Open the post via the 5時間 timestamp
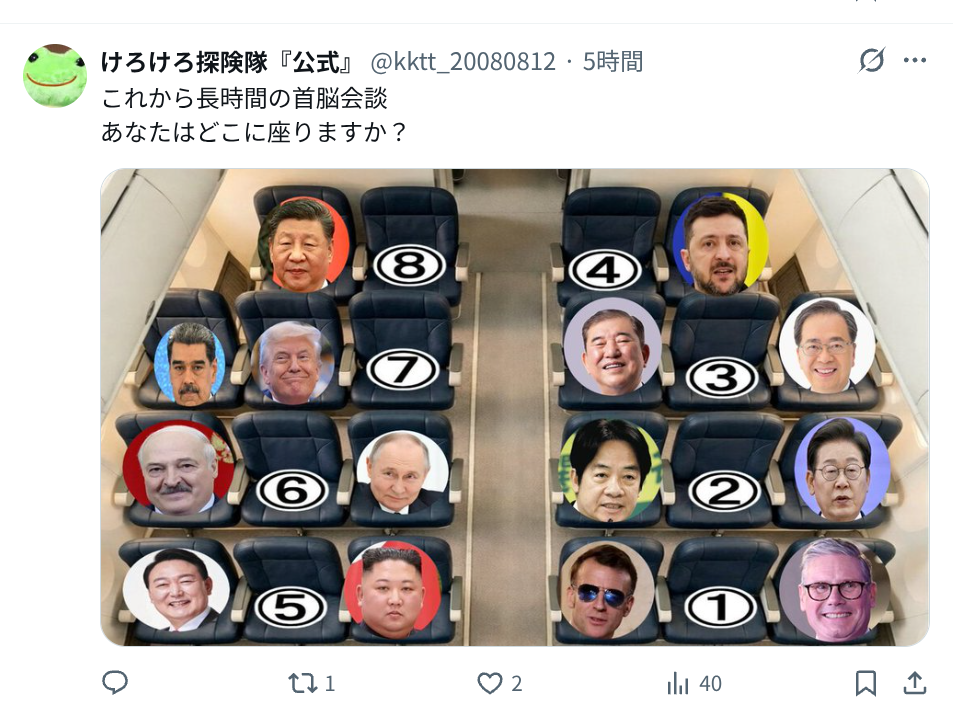 coord(613,61)
